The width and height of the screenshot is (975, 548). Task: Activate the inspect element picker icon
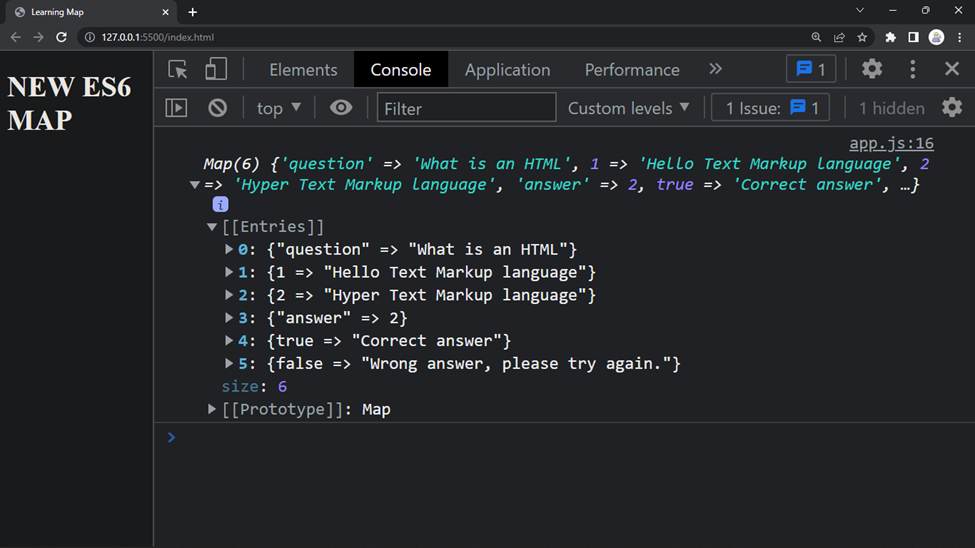coord(178,69)
